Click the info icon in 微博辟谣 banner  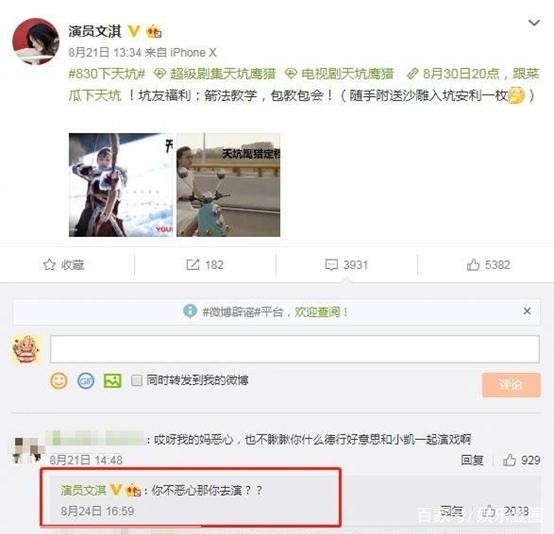190,311
